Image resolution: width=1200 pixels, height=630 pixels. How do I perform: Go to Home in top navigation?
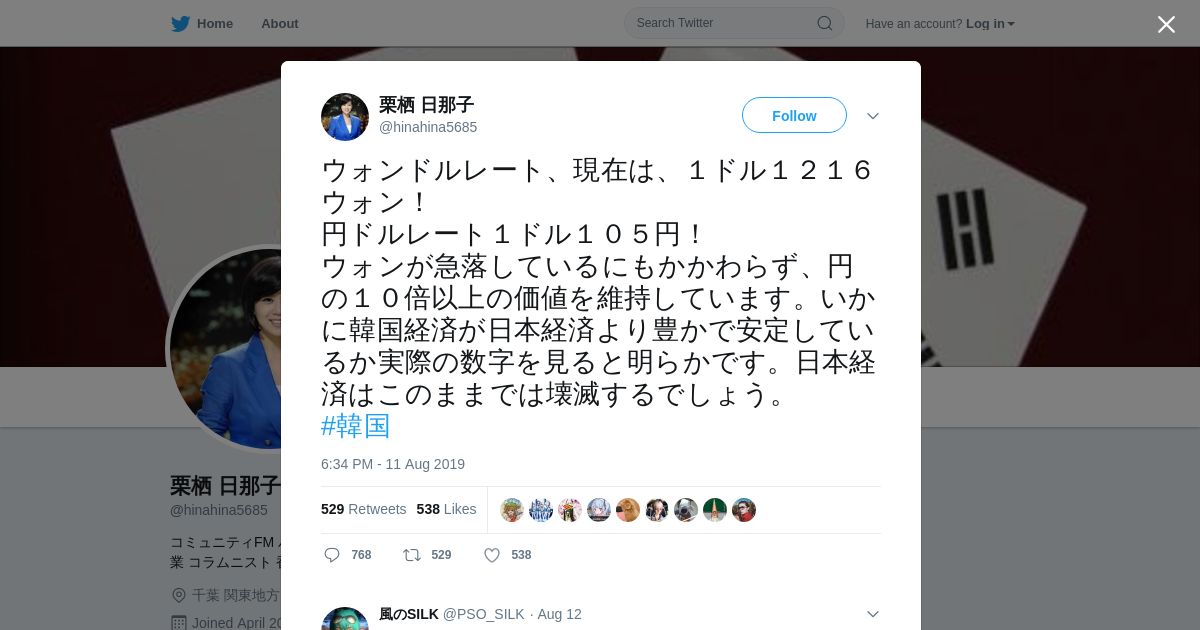tap(215, 24)
